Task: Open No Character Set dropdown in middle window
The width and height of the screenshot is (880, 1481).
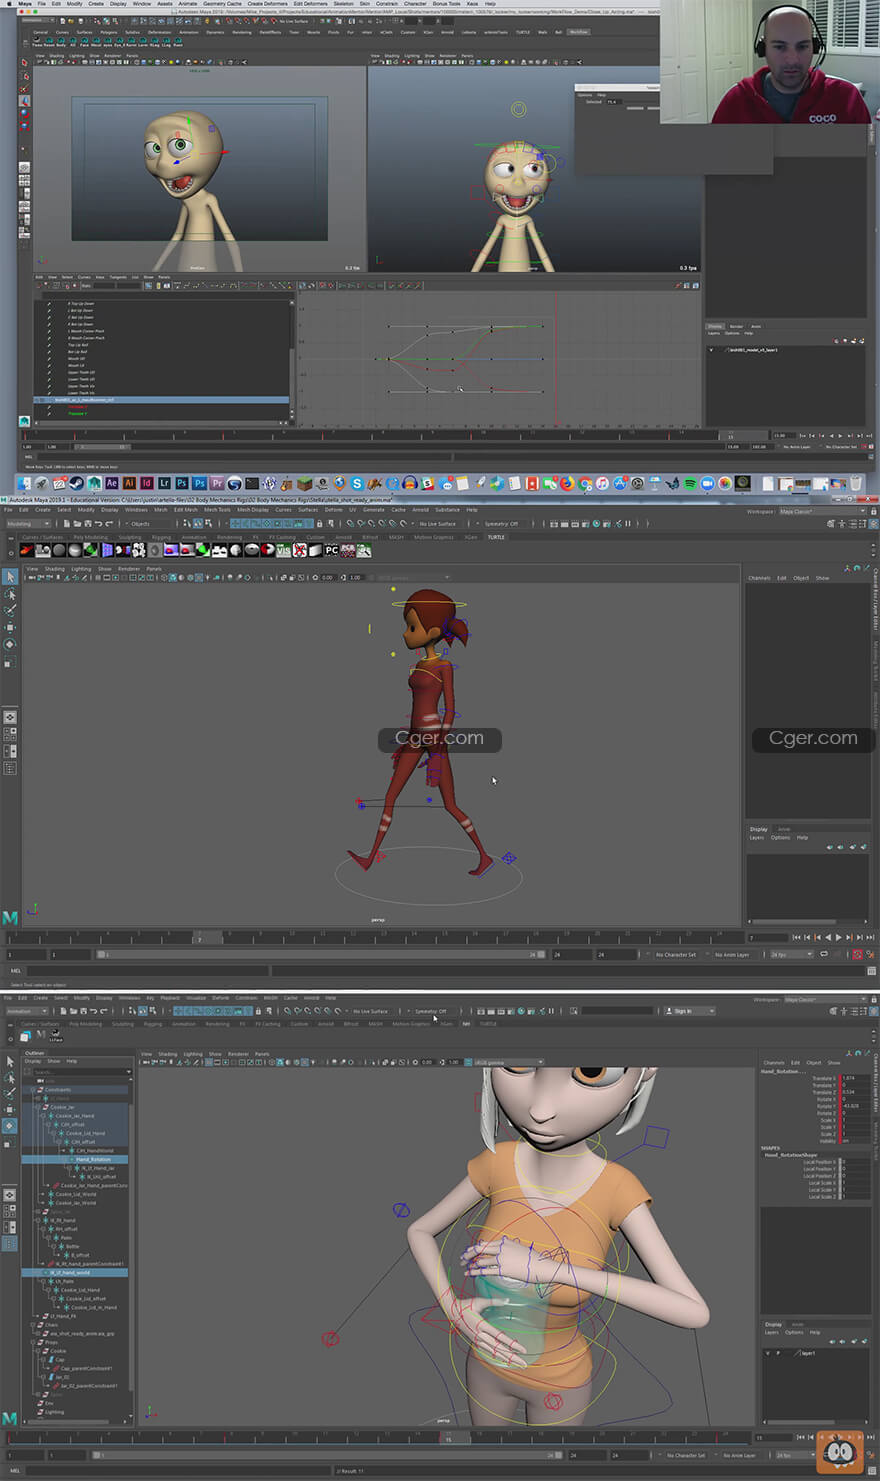Action: point(676,955)
